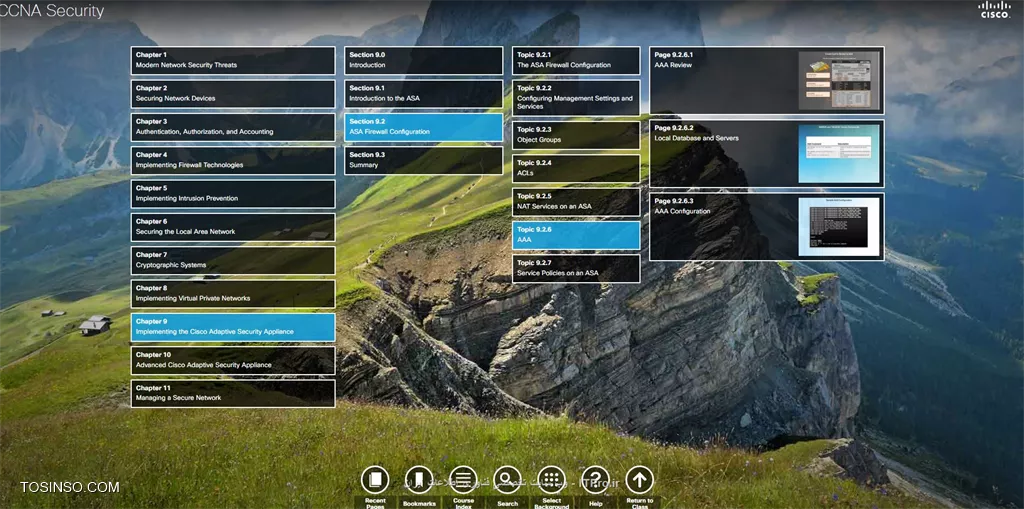Click the Page 9.2.6.2 Local Database and Servers title
Viewport: 1024px width, 509px height.
696,133
